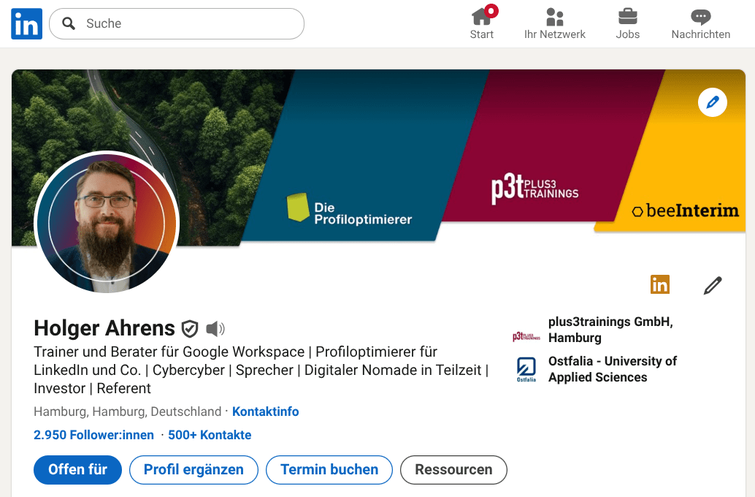755x497 pixels.
Task: Open the profile photo of Holger Ahrens
Action: click(x=107, y=223)
